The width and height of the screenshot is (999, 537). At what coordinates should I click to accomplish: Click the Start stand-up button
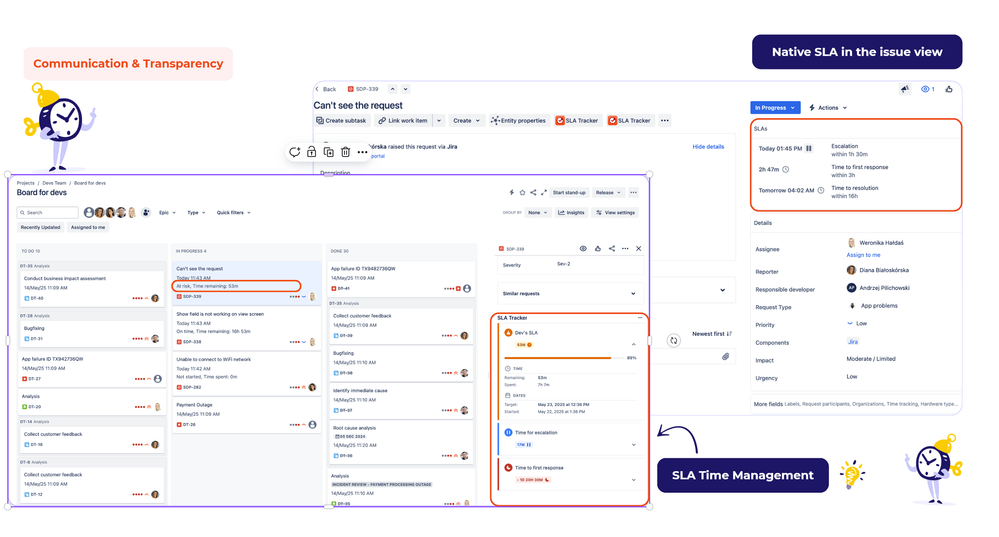[569, 192]
